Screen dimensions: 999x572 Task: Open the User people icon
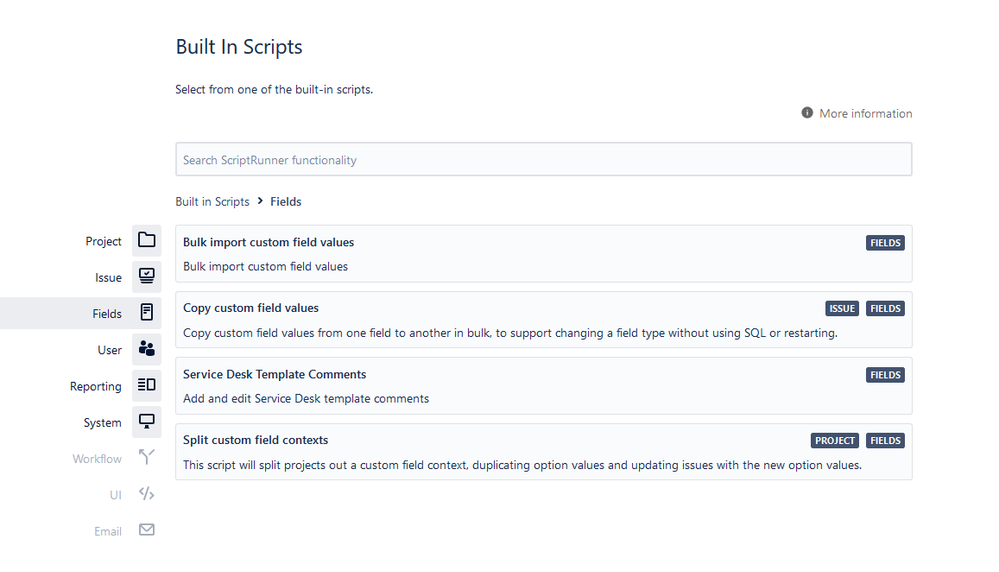pyautogui.click(x=147, y=349)
